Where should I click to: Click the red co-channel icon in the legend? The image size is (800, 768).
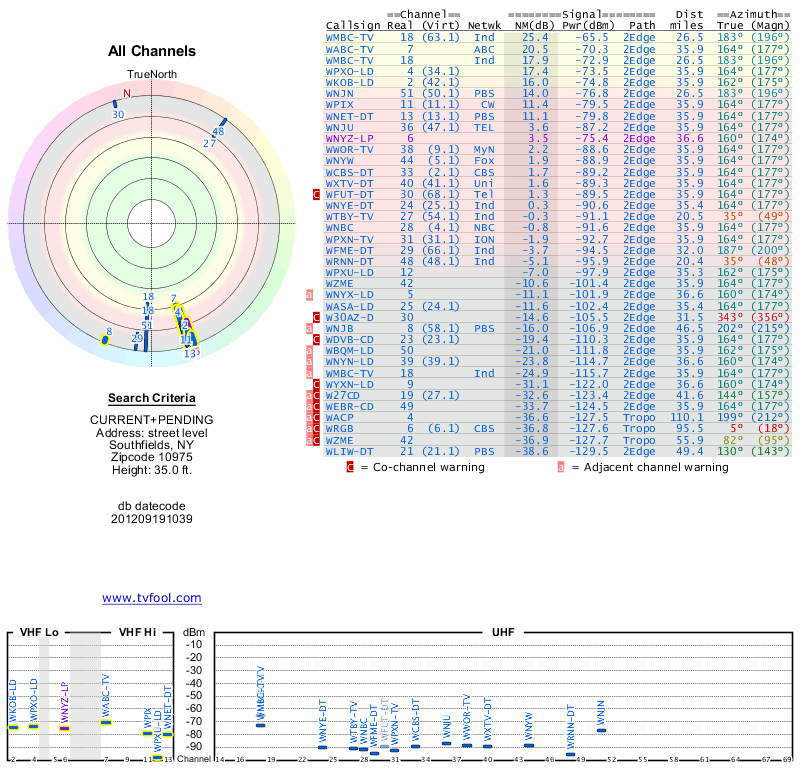pyautogui.click(x=350, y=466)
